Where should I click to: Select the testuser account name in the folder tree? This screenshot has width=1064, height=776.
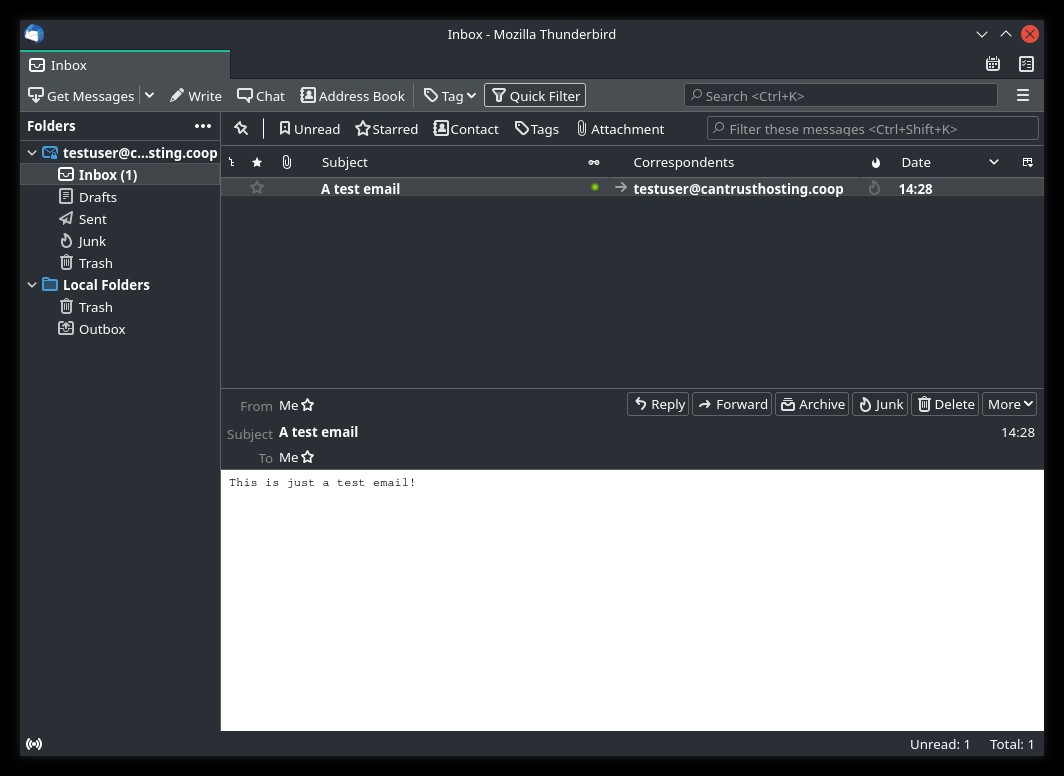140,153
